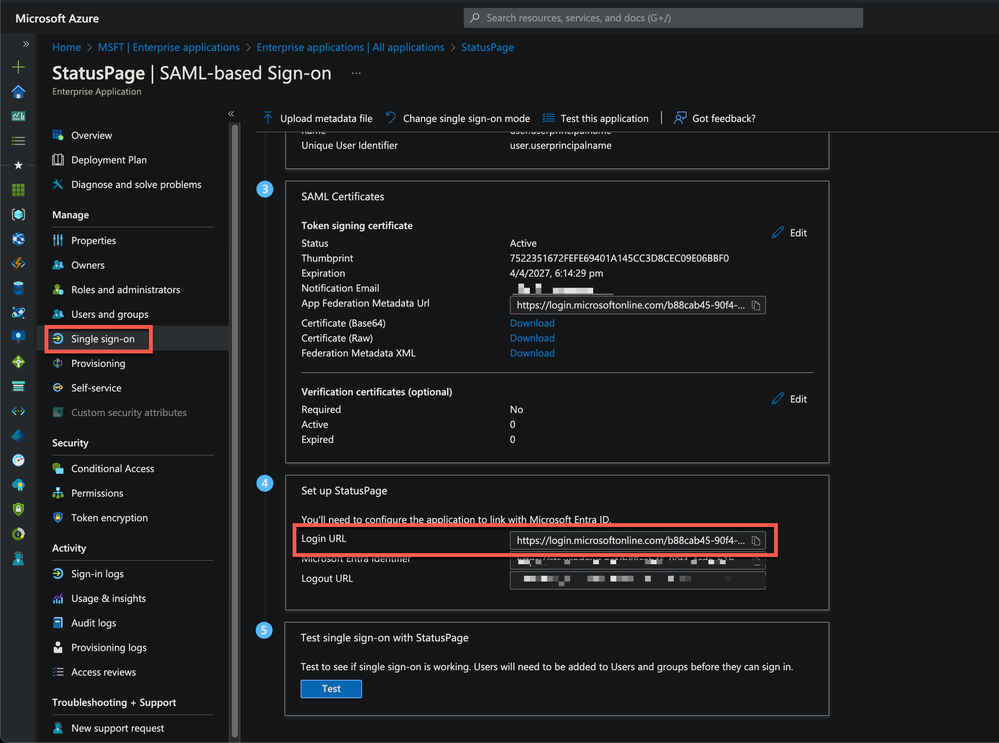Click the Favorites star icon in the sidebar

tap(18, 165)
